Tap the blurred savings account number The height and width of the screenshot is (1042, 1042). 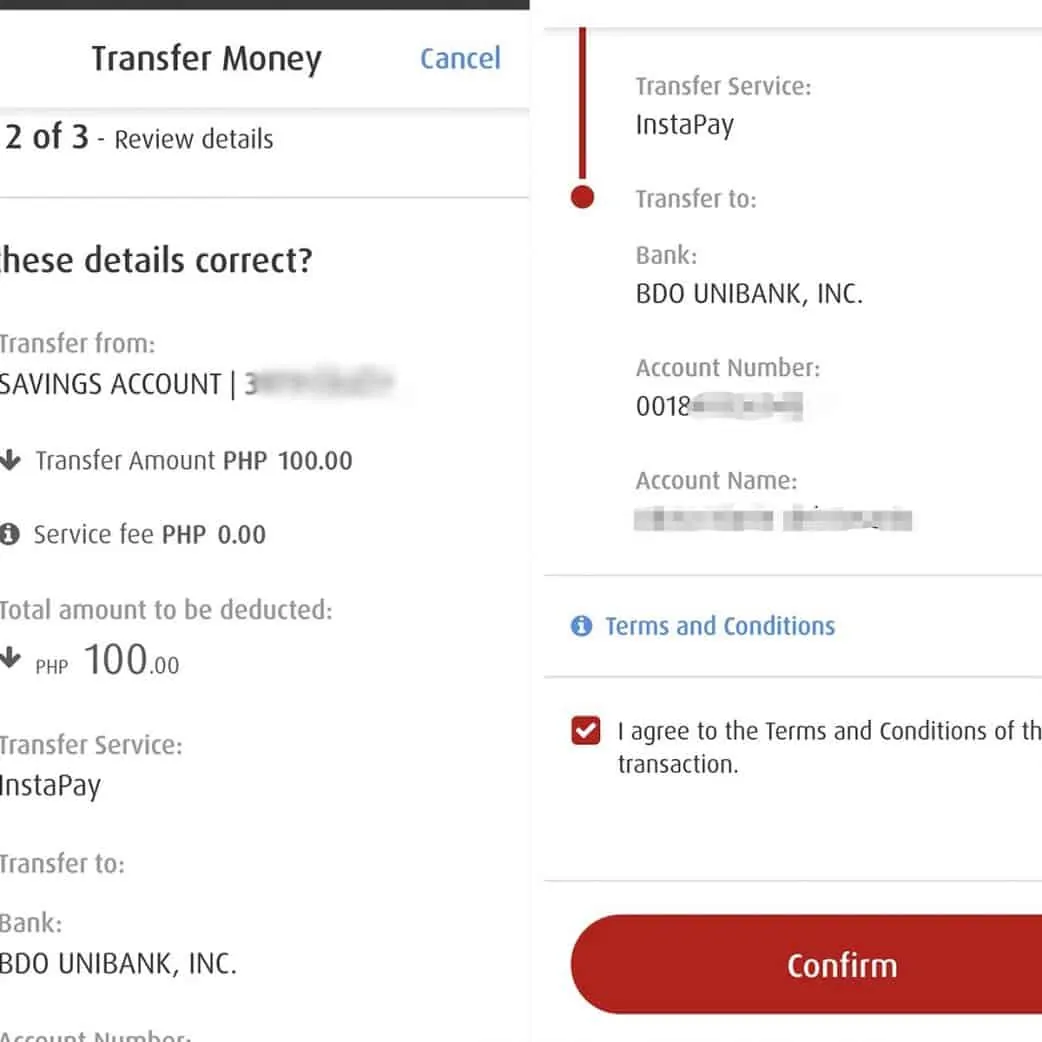320,384
